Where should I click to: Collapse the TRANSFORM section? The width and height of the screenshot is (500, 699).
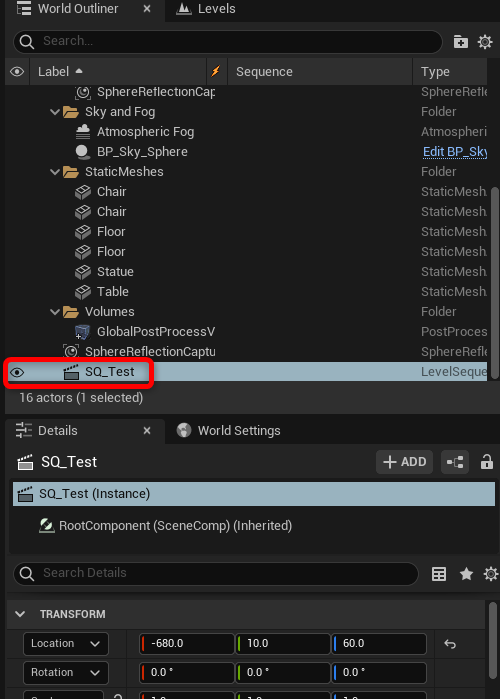pyautogui.click(x=20, y=614)
